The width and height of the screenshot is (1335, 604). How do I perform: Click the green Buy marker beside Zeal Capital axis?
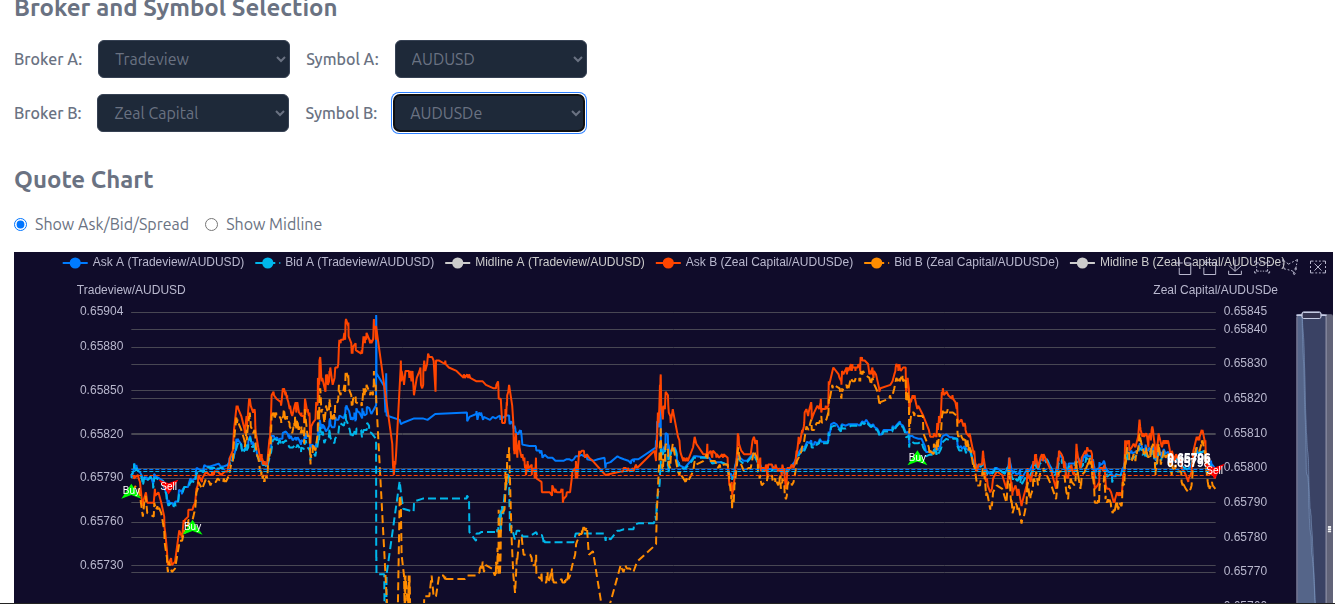[917, 458]
